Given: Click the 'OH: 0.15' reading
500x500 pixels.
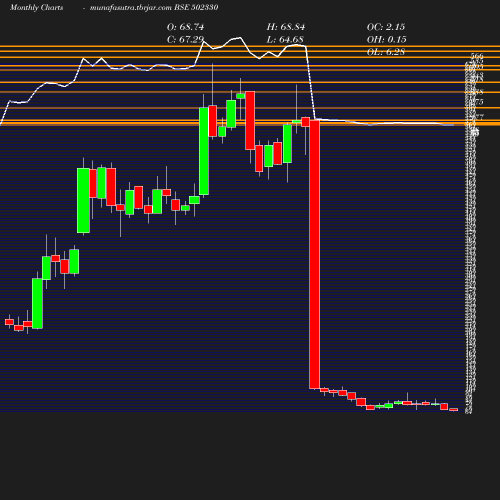Looking at the screenshot, I should coord(386,40).
